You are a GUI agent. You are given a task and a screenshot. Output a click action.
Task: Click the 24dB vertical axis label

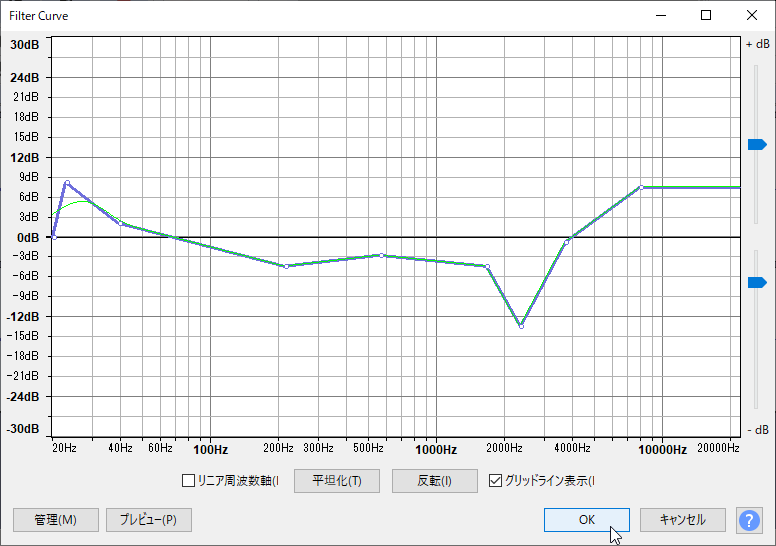click(x=24, y=78)
